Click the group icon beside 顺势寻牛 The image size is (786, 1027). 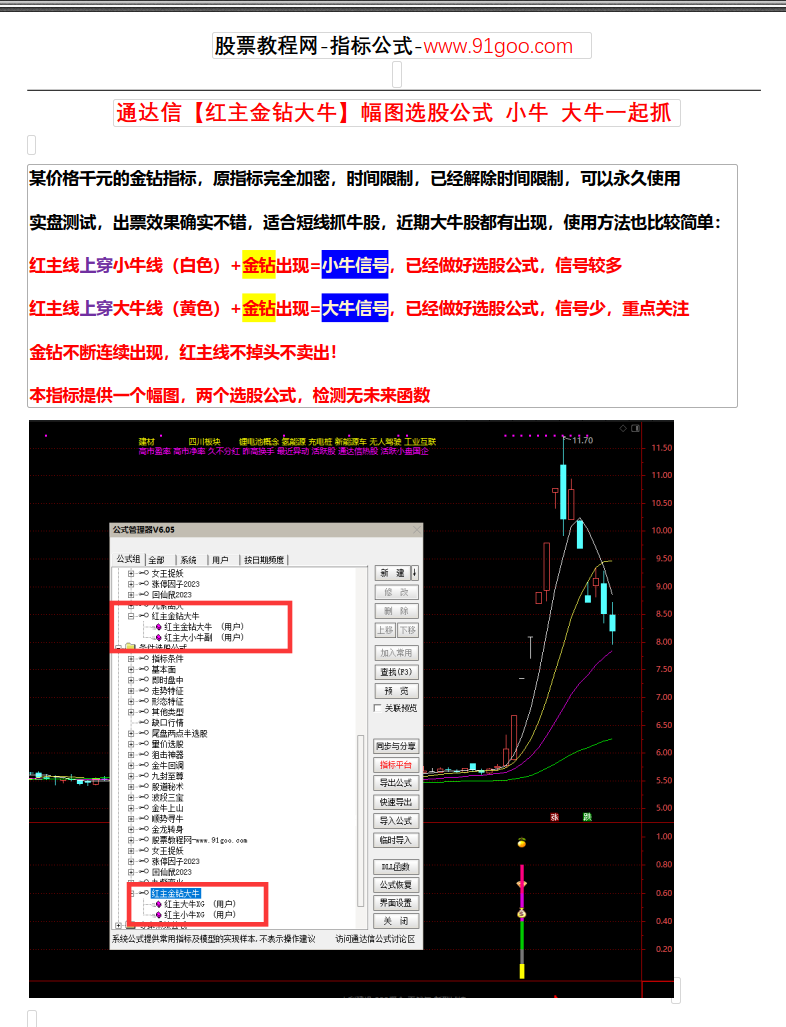(144, 819)
